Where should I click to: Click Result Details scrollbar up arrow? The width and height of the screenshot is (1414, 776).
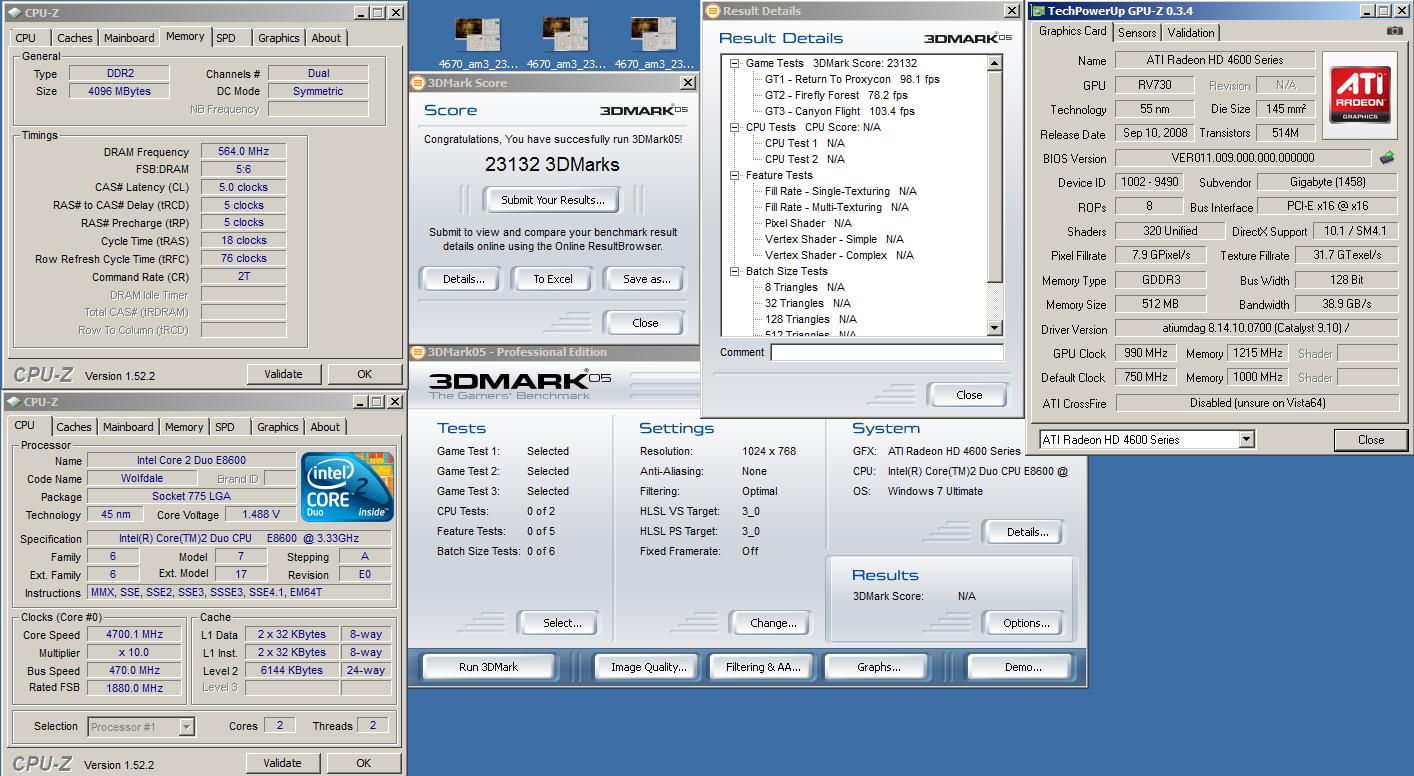(x=994, y=64)
